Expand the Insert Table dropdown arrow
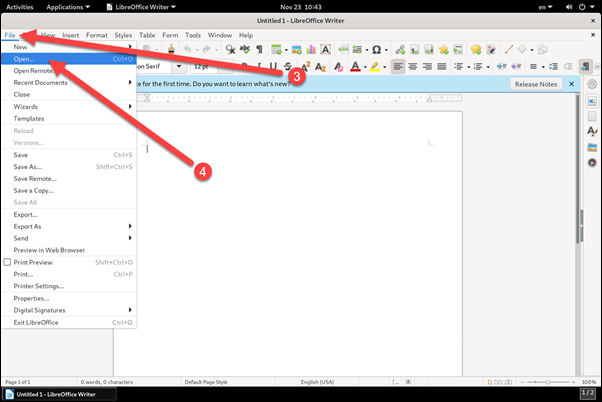 click(286, 50)
